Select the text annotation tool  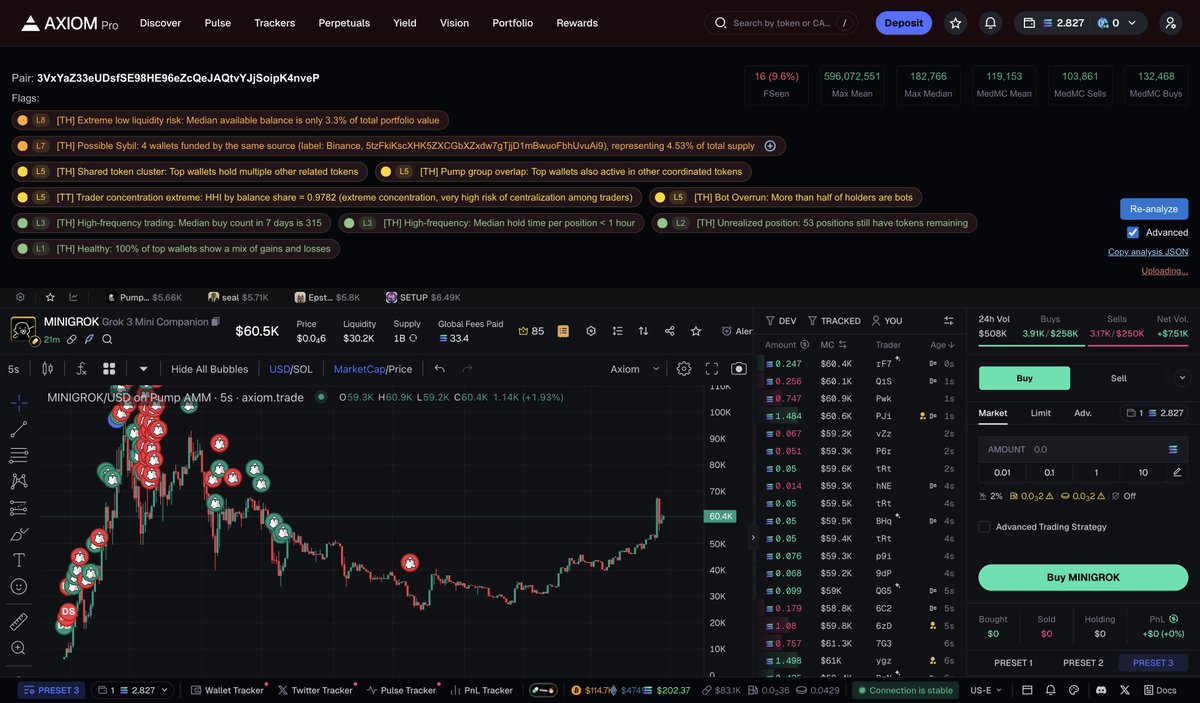pos(18,560)
